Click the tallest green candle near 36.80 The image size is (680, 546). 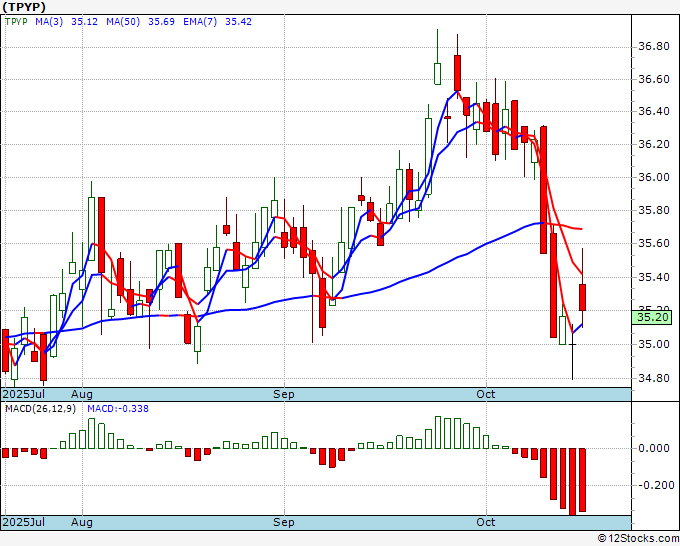coord(437,74)
